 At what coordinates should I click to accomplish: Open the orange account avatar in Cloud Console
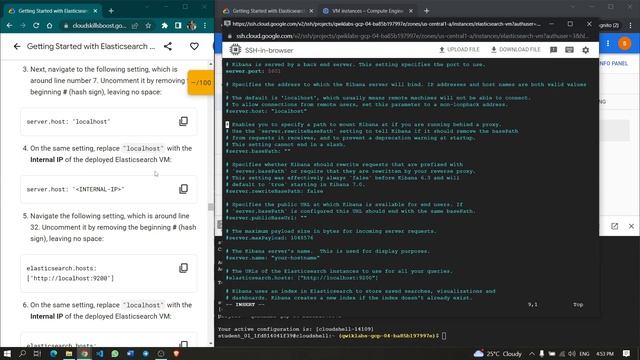click(x=624, y=43)
